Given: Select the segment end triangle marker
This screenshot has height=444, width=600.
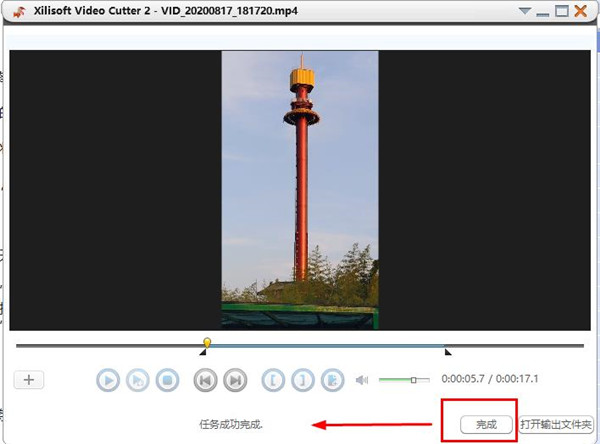Looking at the screenshot, I should [448, 352].
